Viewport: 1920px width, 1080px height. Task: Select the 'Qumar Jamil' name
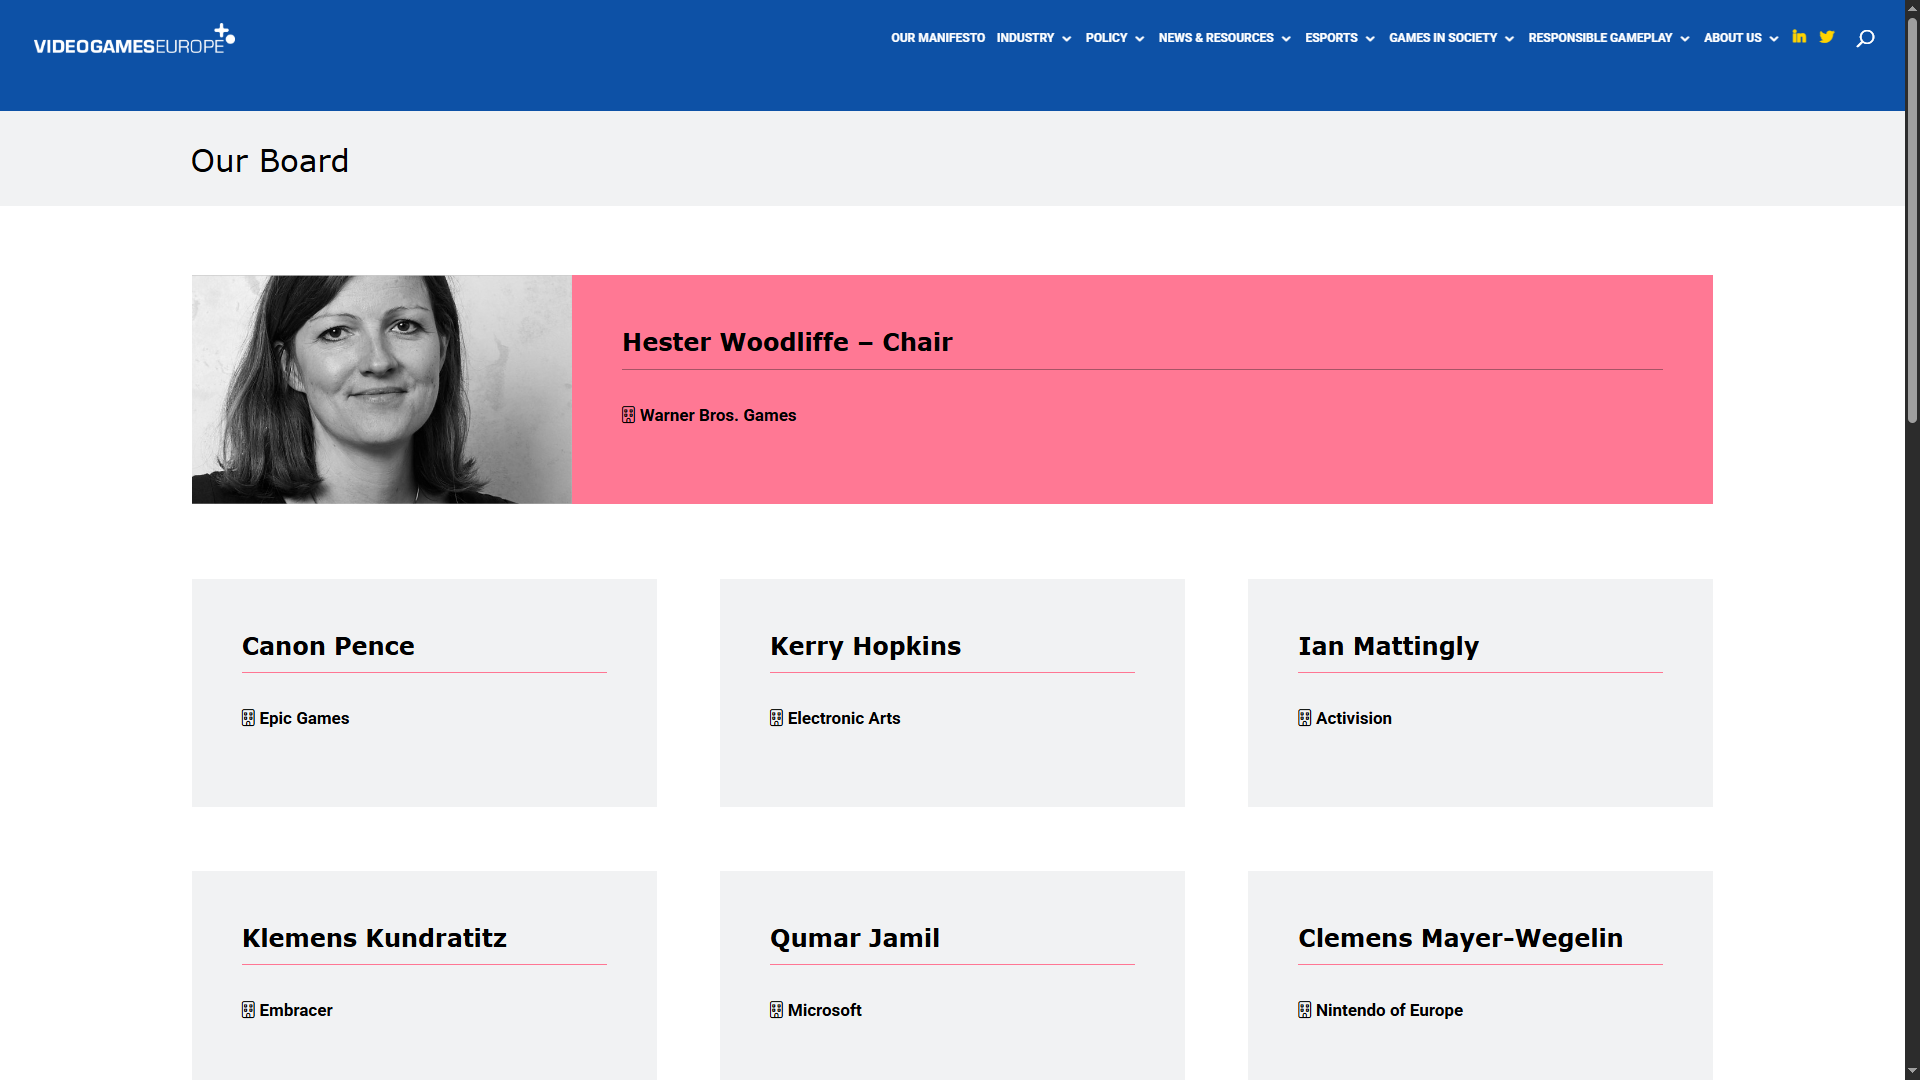854,938
